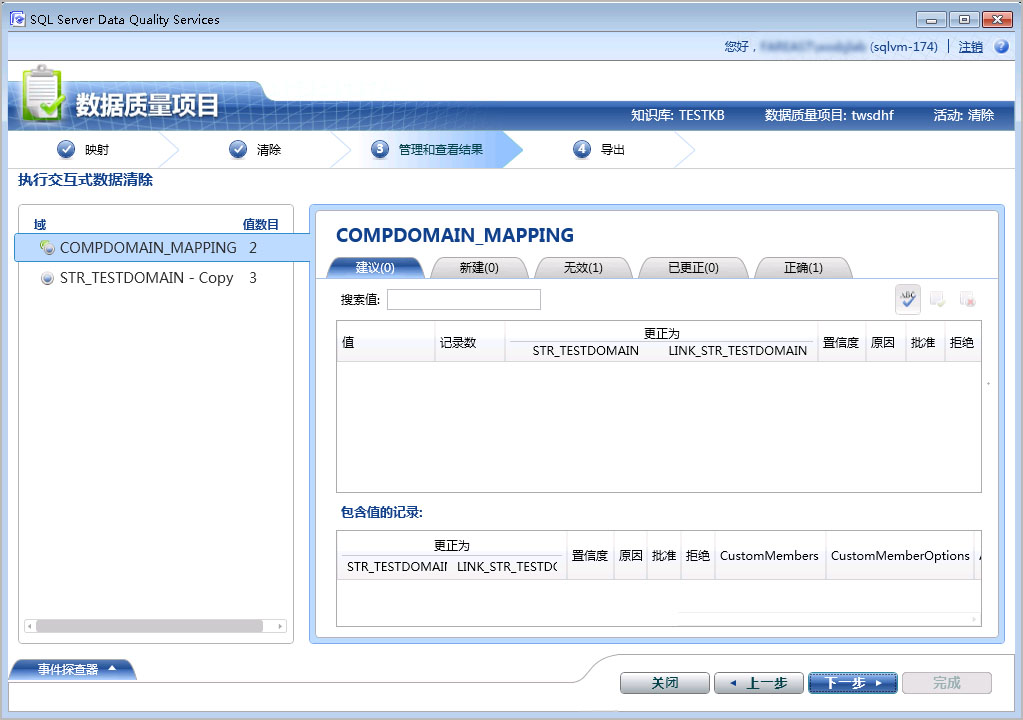The width and height of the screenshot is (1023, 720).
Task: Click the 下一步 button
Action: [852, 683]
